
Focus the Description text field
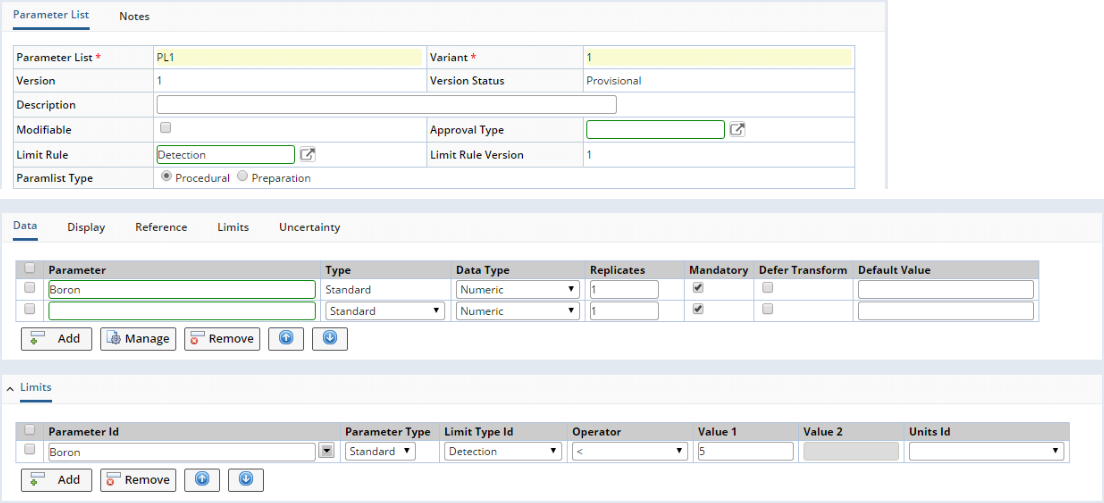pos(387,104)
